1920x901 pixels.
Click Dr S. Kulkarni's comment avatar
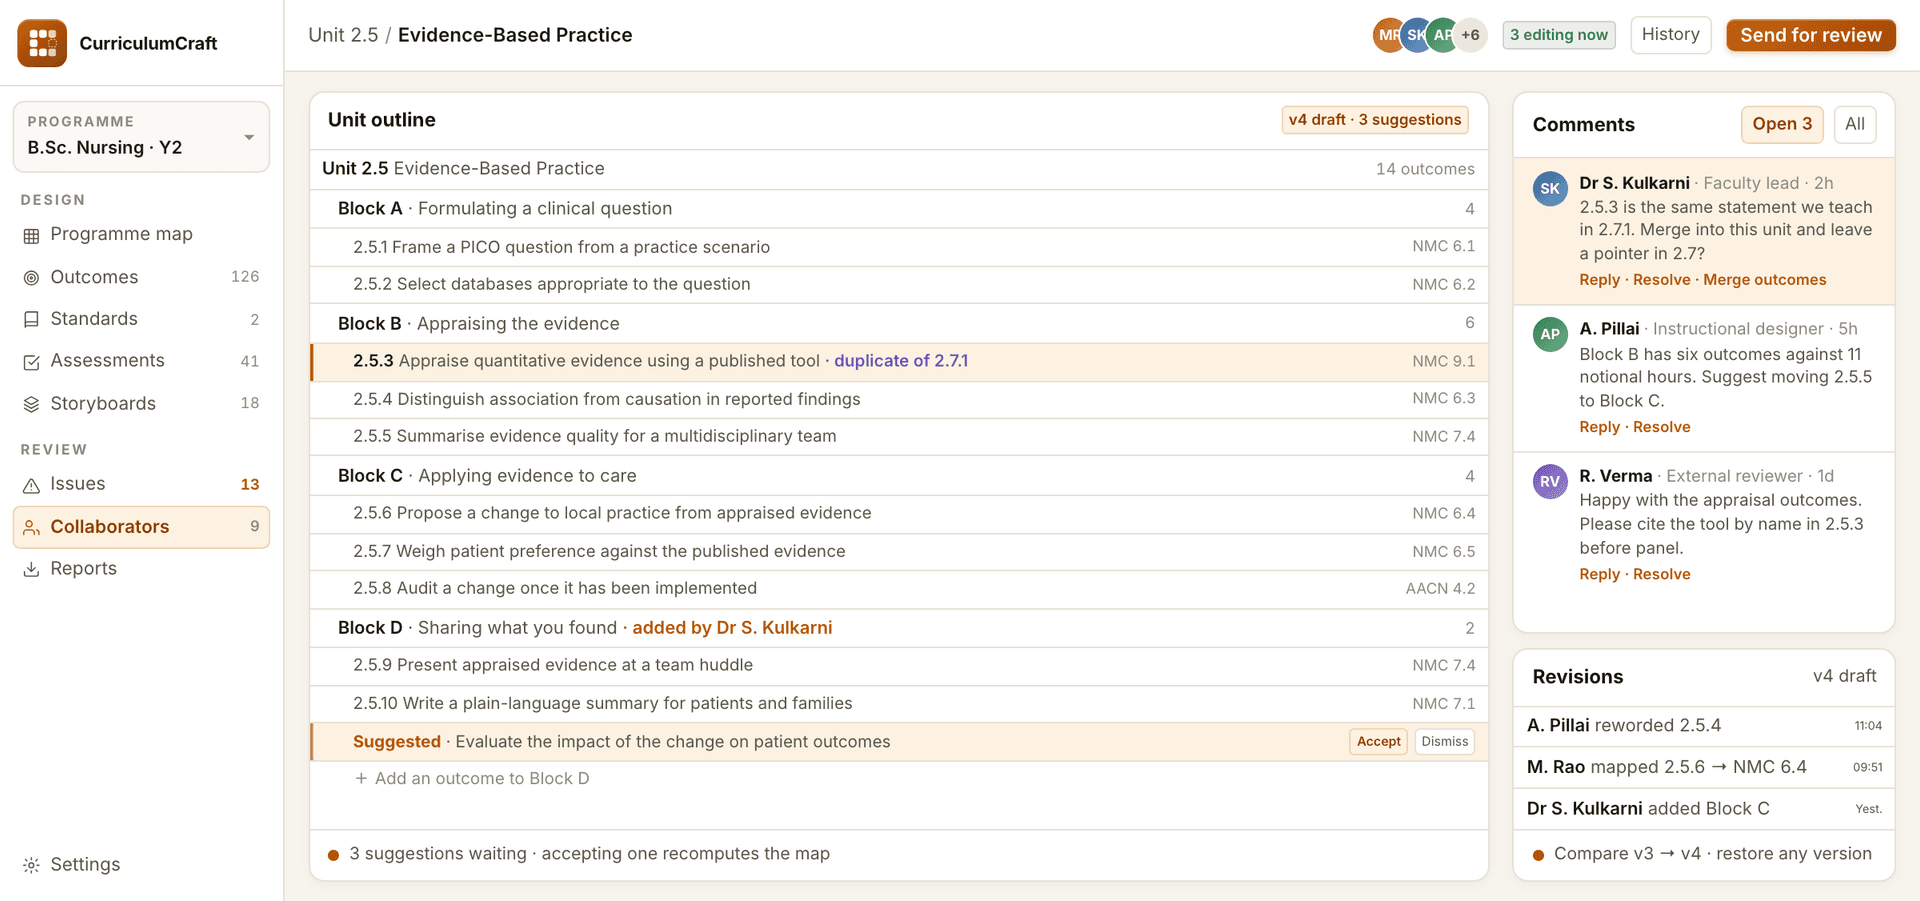tap(1550, 188)
